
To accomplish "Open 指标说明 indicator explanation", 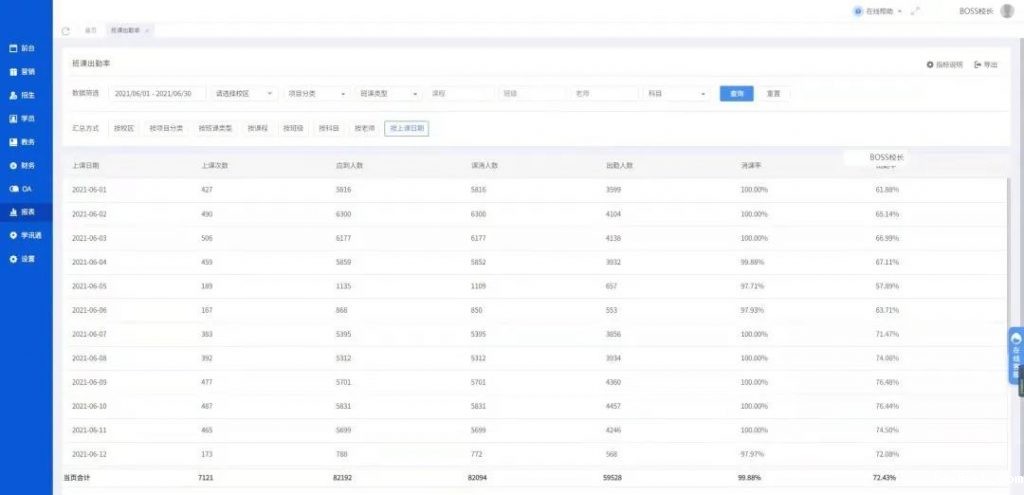I will tap(944, 64).
